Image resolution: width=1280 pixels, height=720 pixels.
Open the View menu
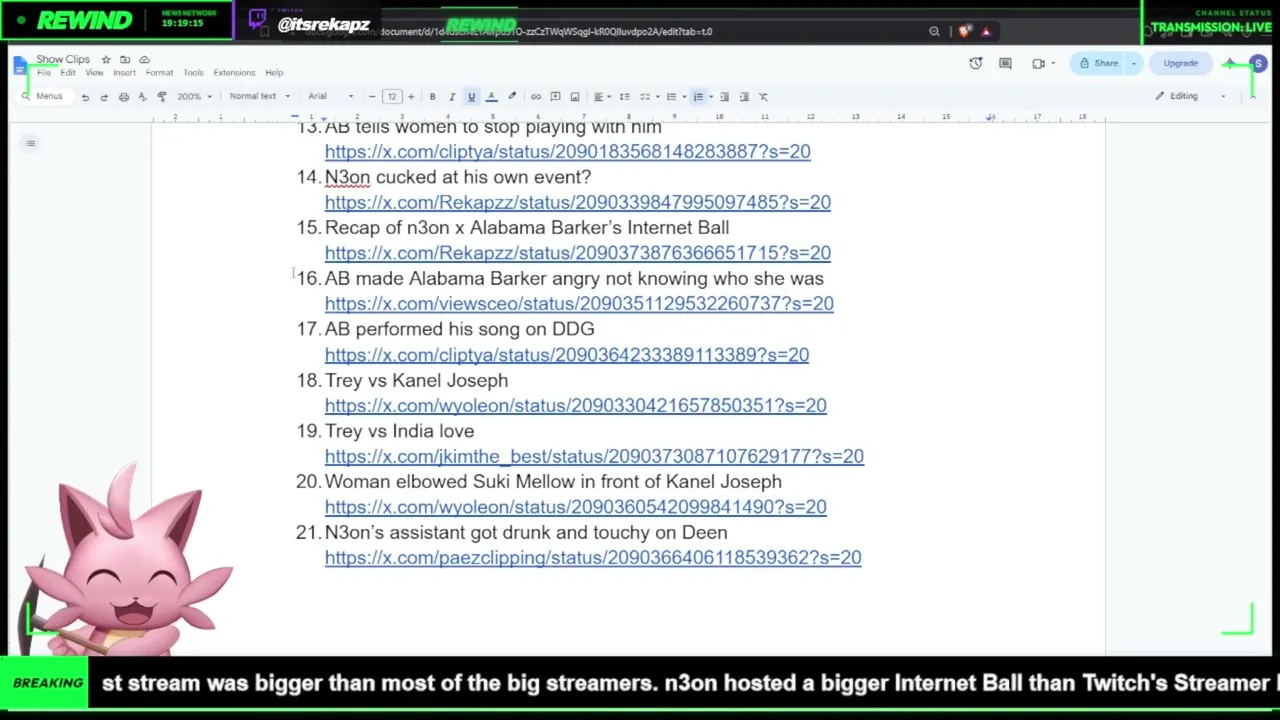click(x=94, y=73)
